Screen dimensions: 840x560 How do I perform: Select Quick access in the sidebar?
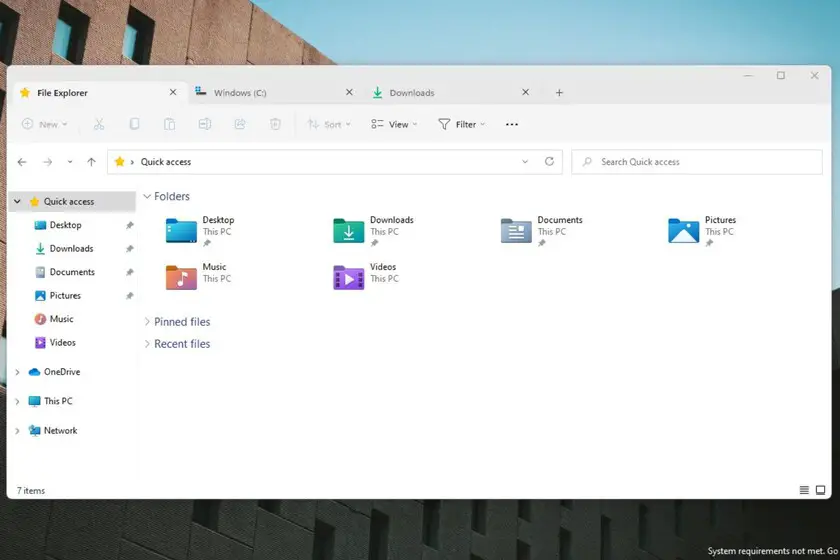tap(72, 201)
